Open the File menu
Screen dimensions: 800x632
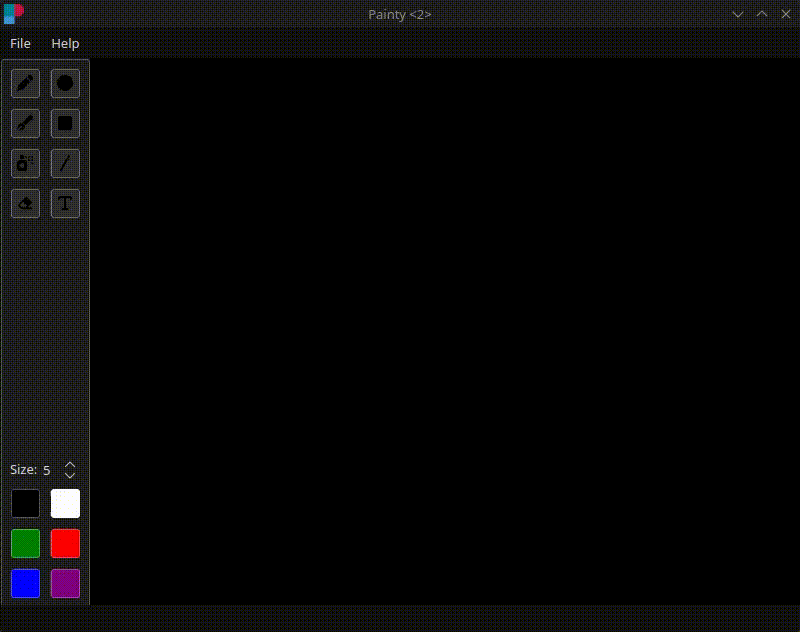coord(20,44)
